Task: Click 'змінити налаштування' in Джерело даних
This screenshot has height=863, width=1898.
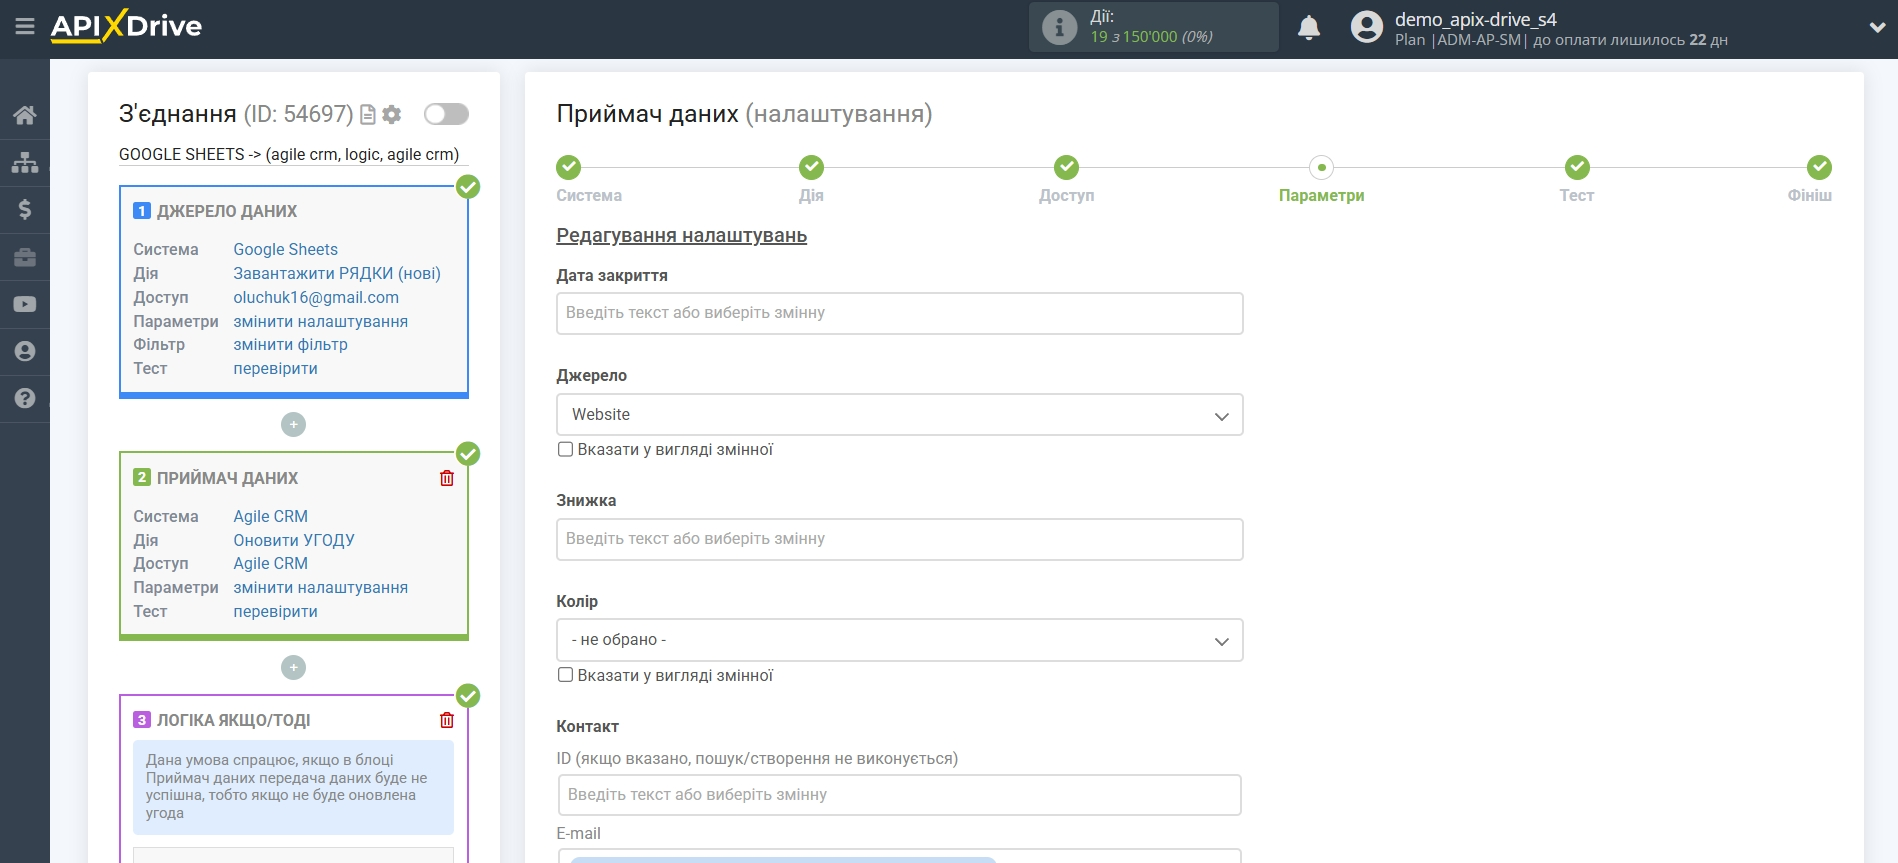Action: click(x=321, y=322)
